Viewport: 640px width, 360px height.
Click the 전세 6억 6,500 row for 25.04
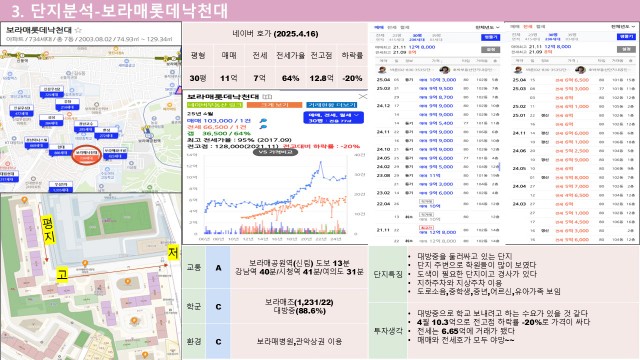(573, 80)
